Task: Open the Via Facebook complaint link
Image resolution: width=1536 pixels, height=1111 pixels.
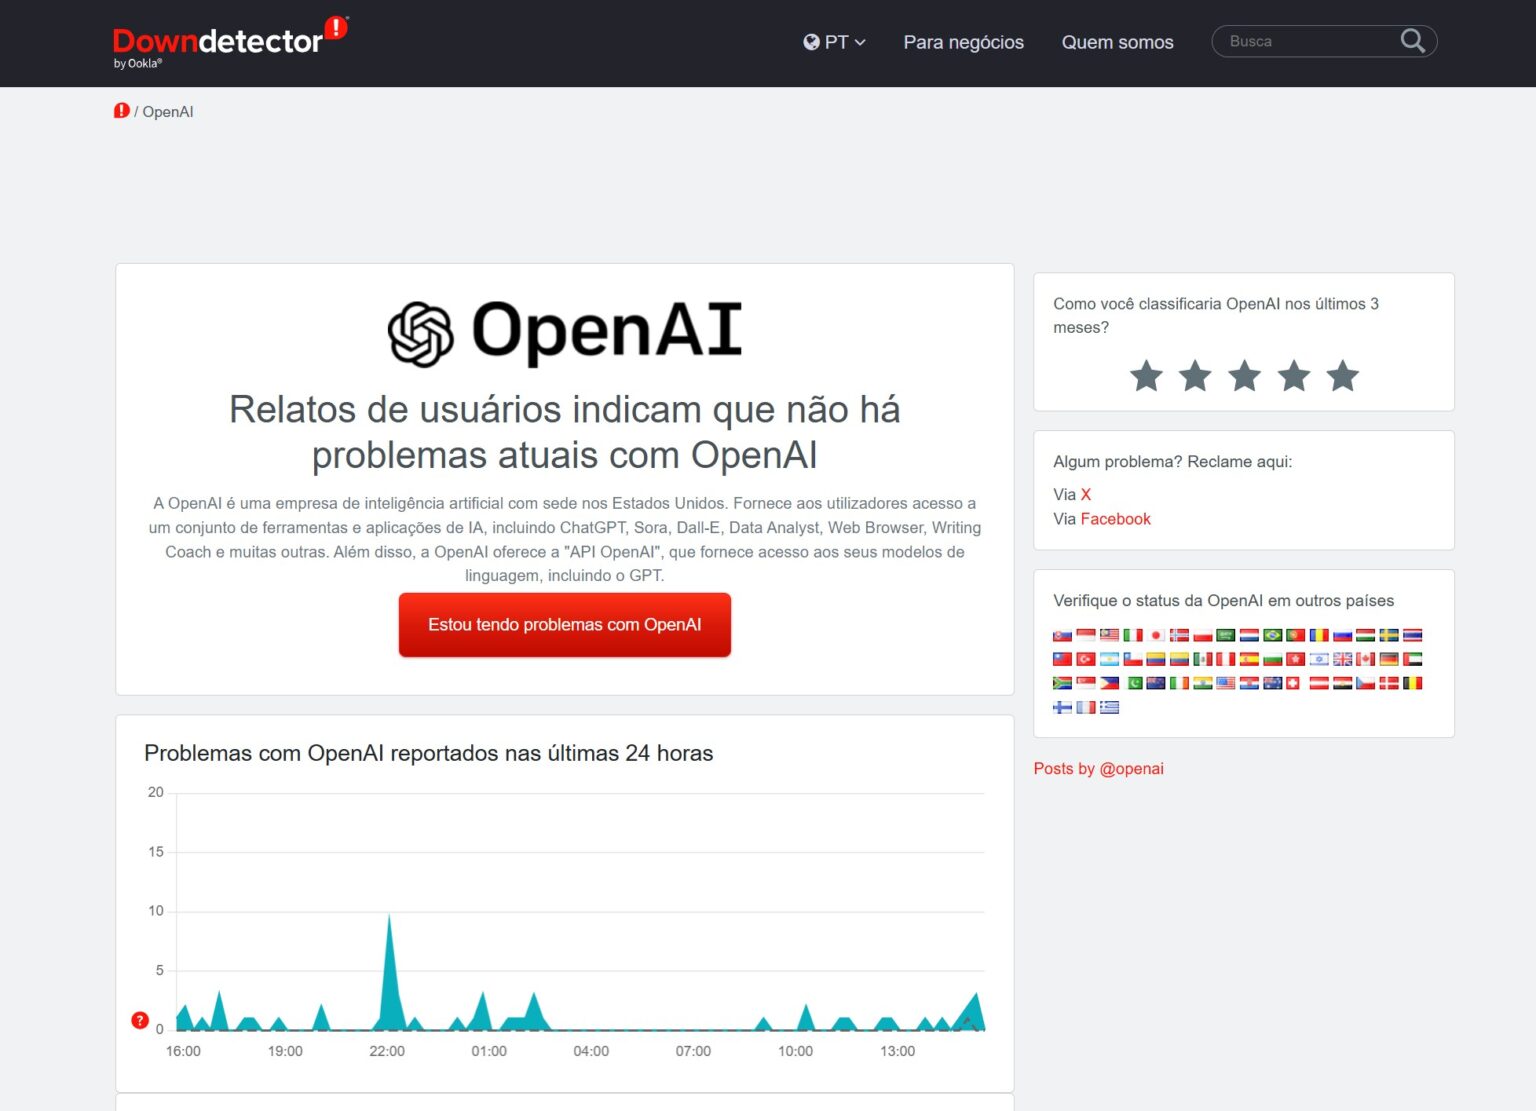Action: [1115, 519]
